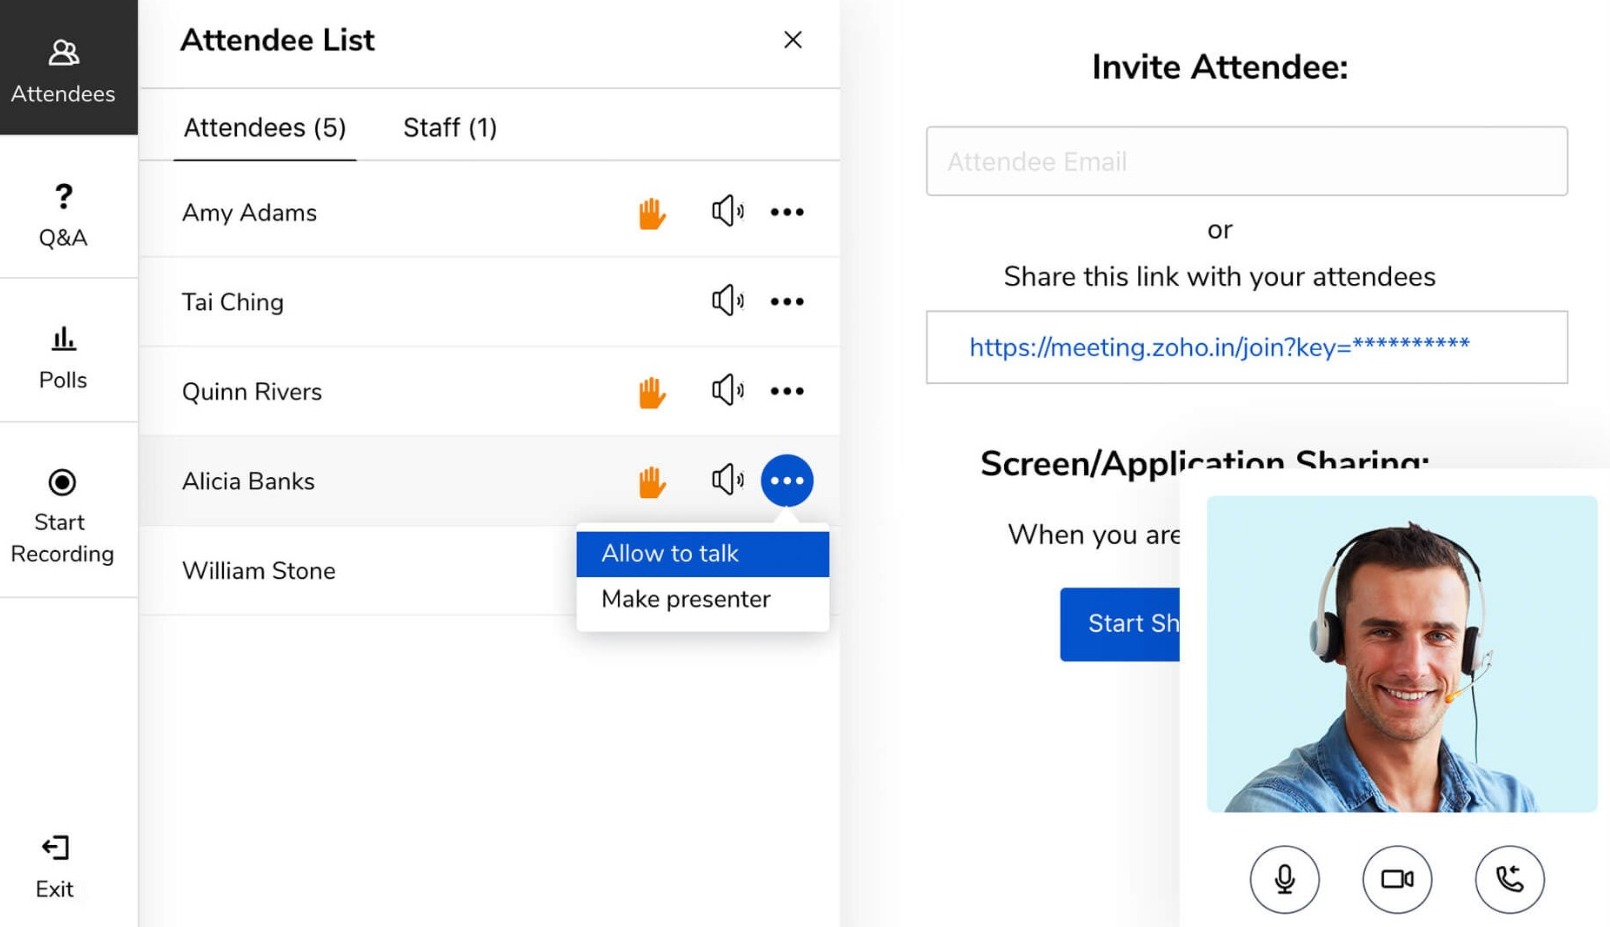Screen dimensions: 1610x927
Task: Select Allow to talk menu option
Action: (x=702, y=554)
